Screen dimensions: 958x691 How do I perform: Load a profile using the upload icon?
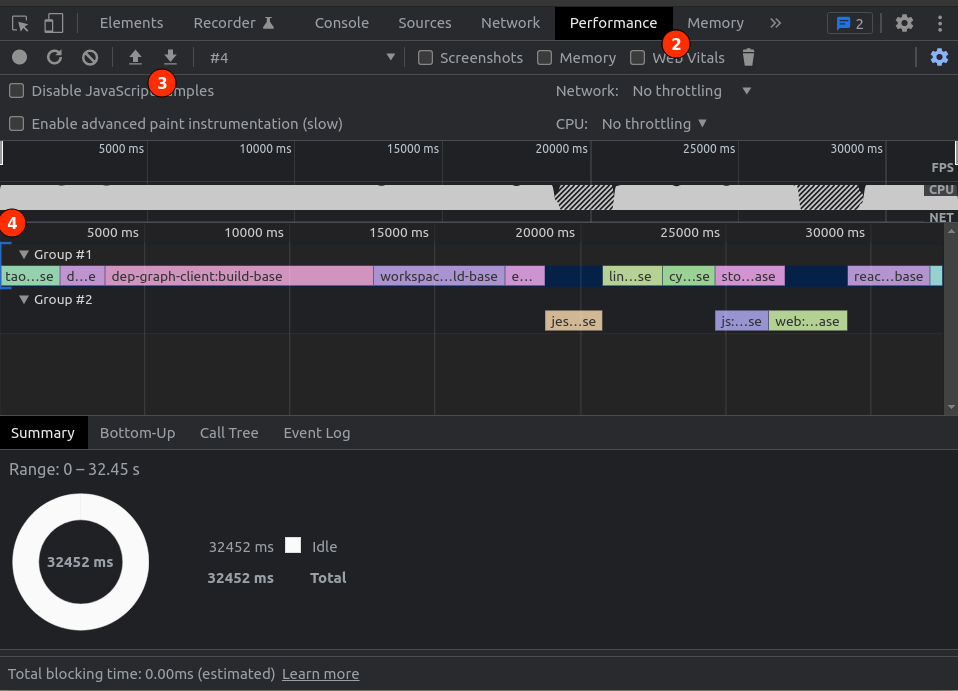[135, 57]
